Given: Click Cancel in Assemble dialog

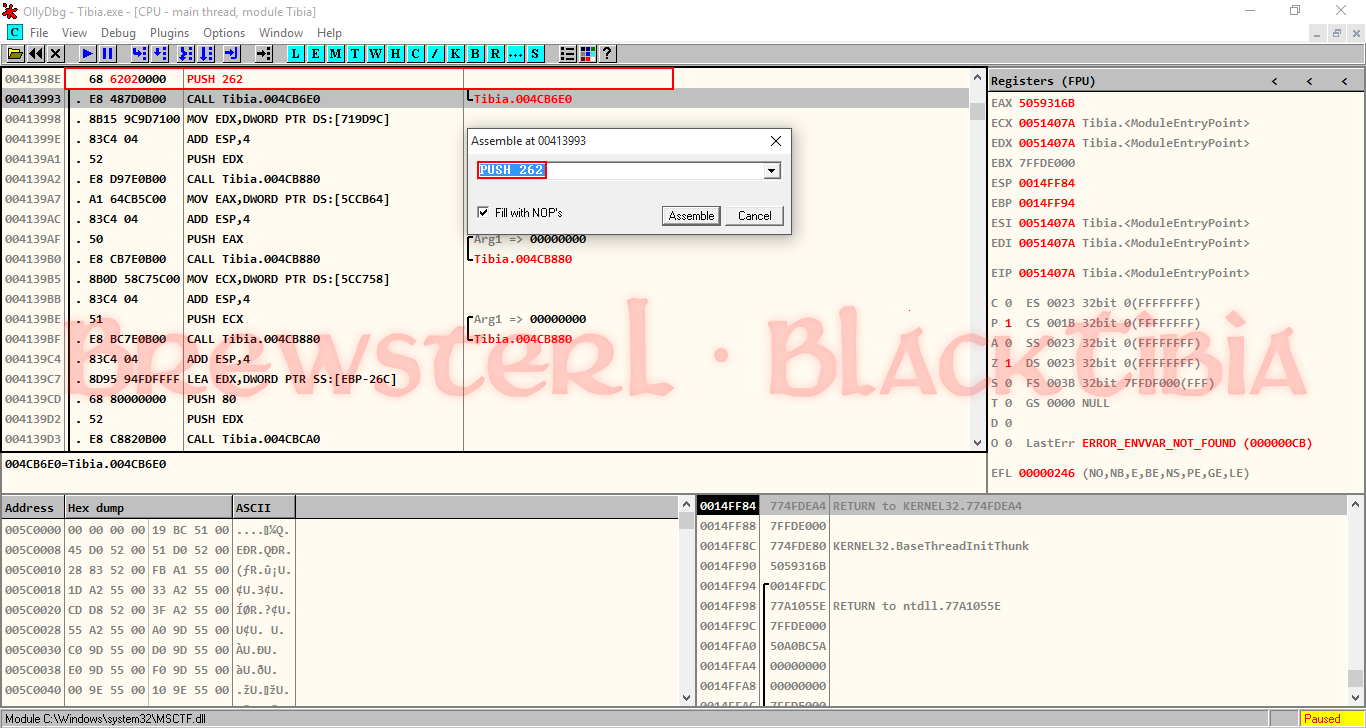Looking at the screenshot, I should pos(755,216).
